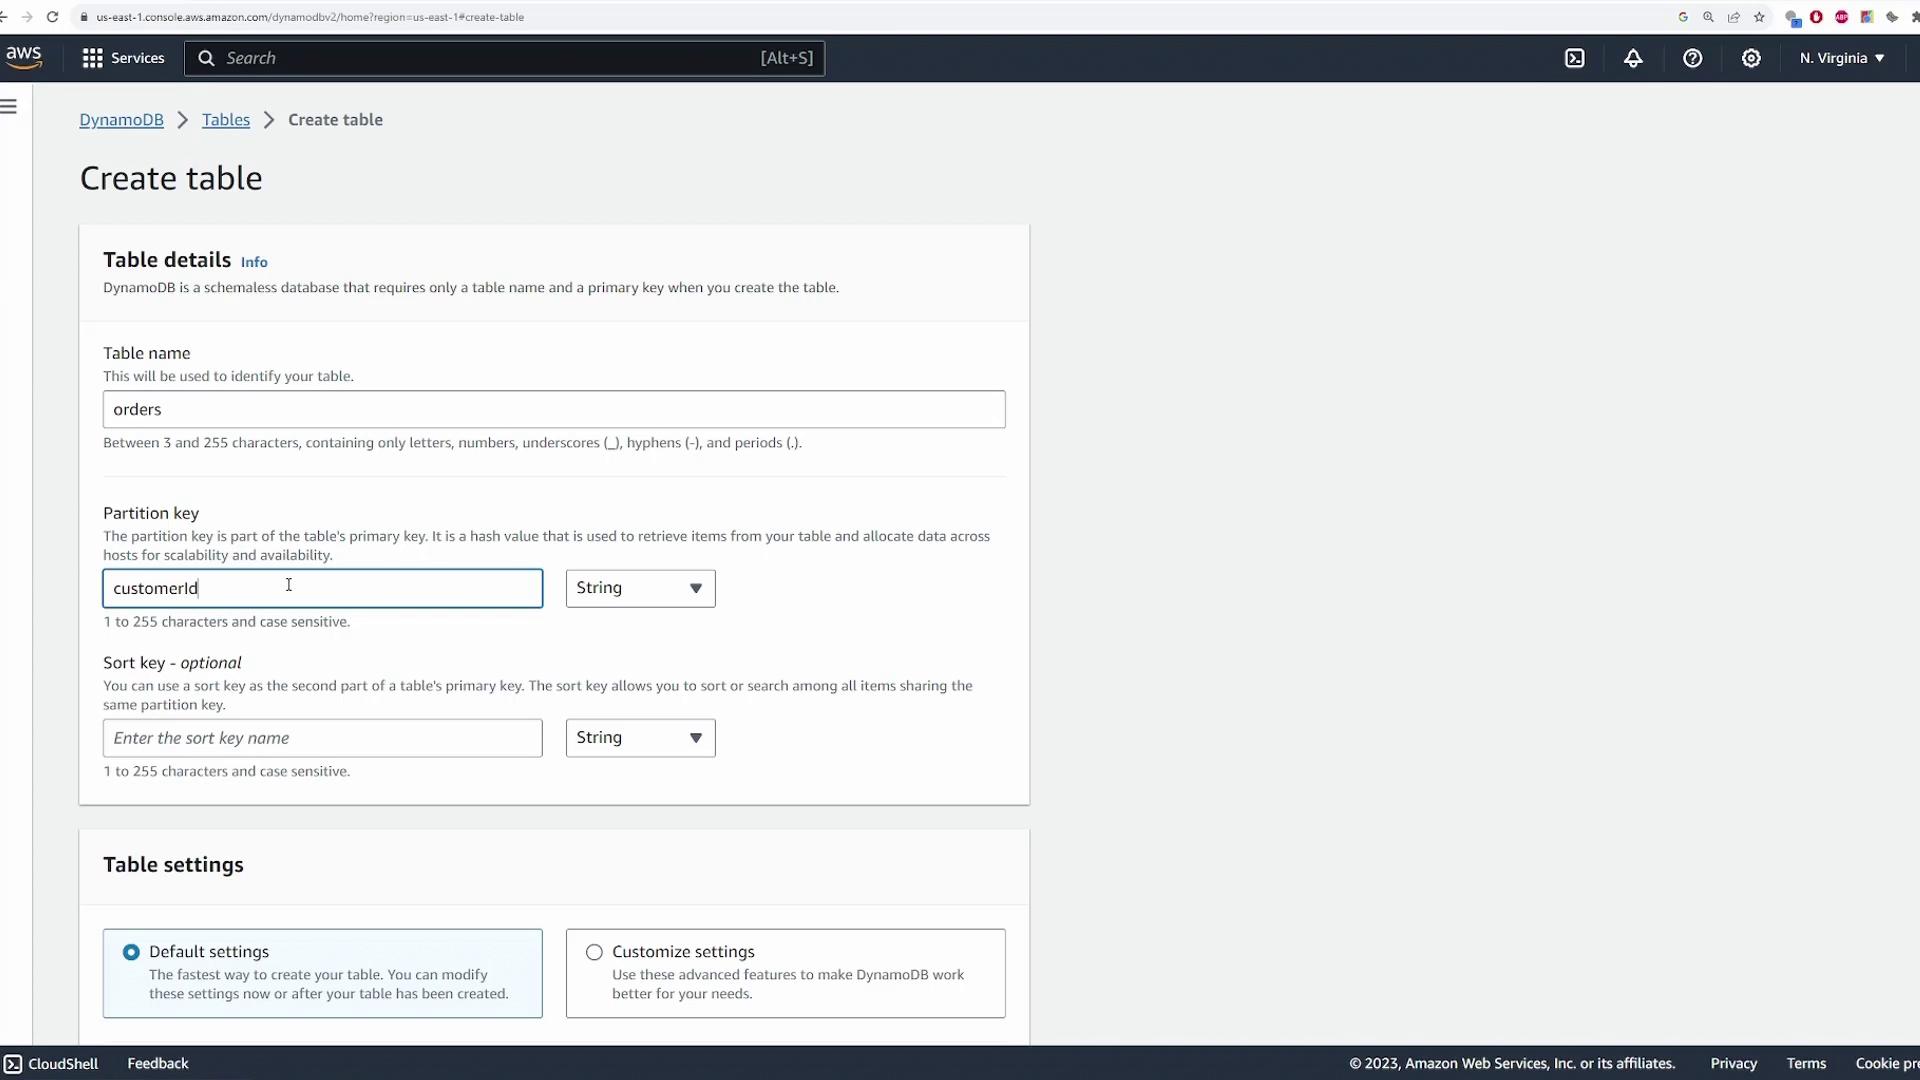
Task: Open the help question mark icon
Action: click(1692, 58)
